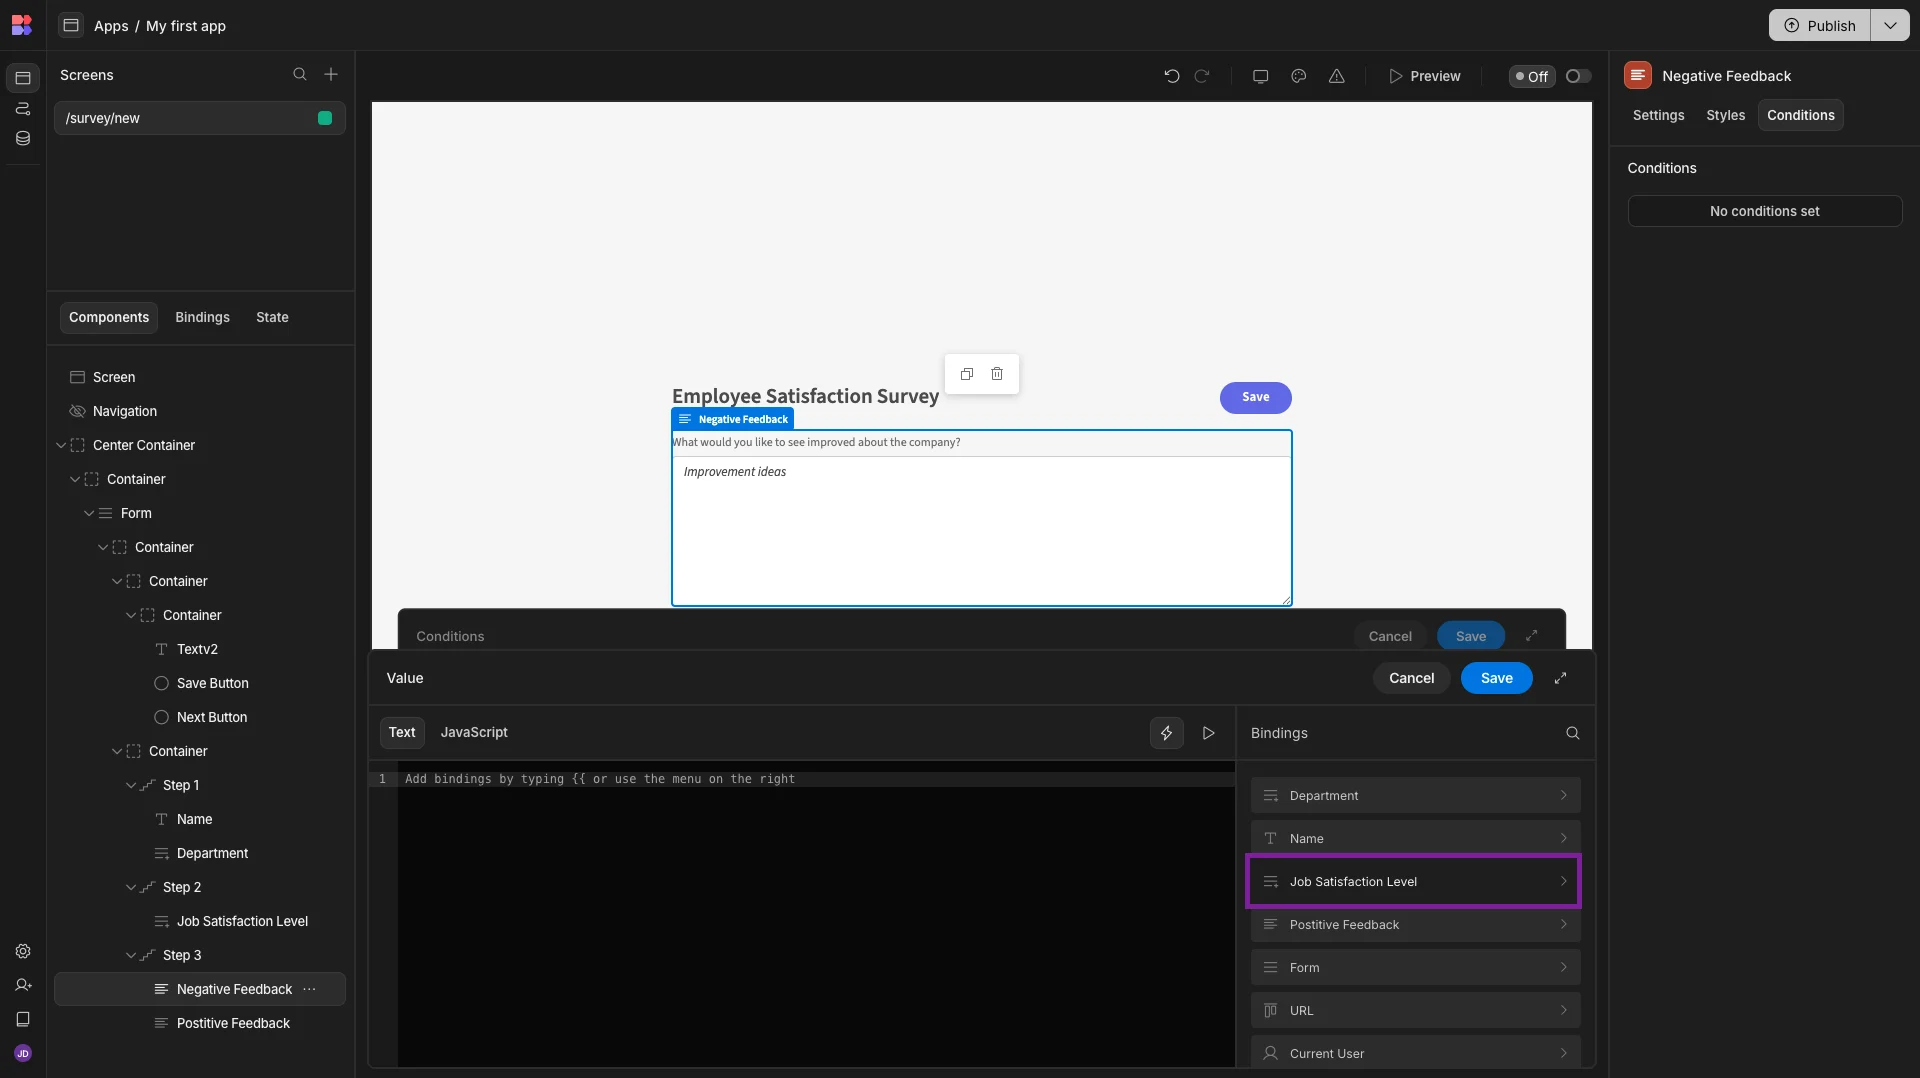Click into the binding code editor line
The image size is (1920, 1078).
tap(815, 779)
